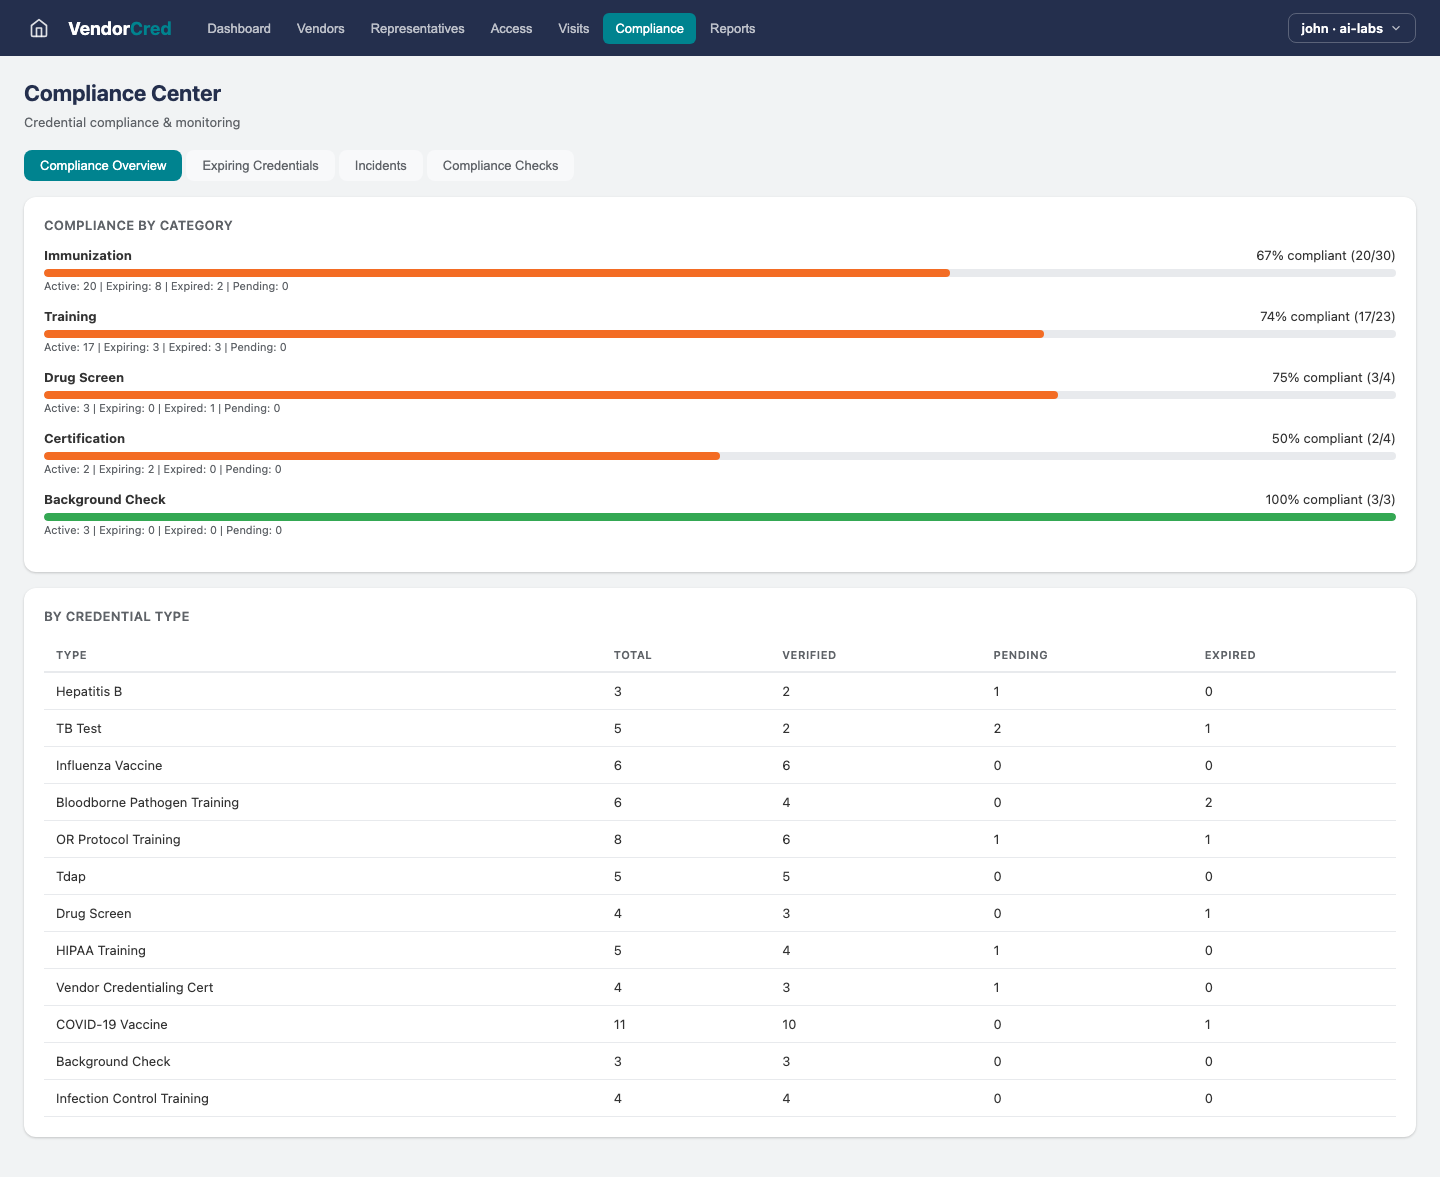Open the Access section
Viewport: 1440px width, 1177px height.
tap(511, 28)
